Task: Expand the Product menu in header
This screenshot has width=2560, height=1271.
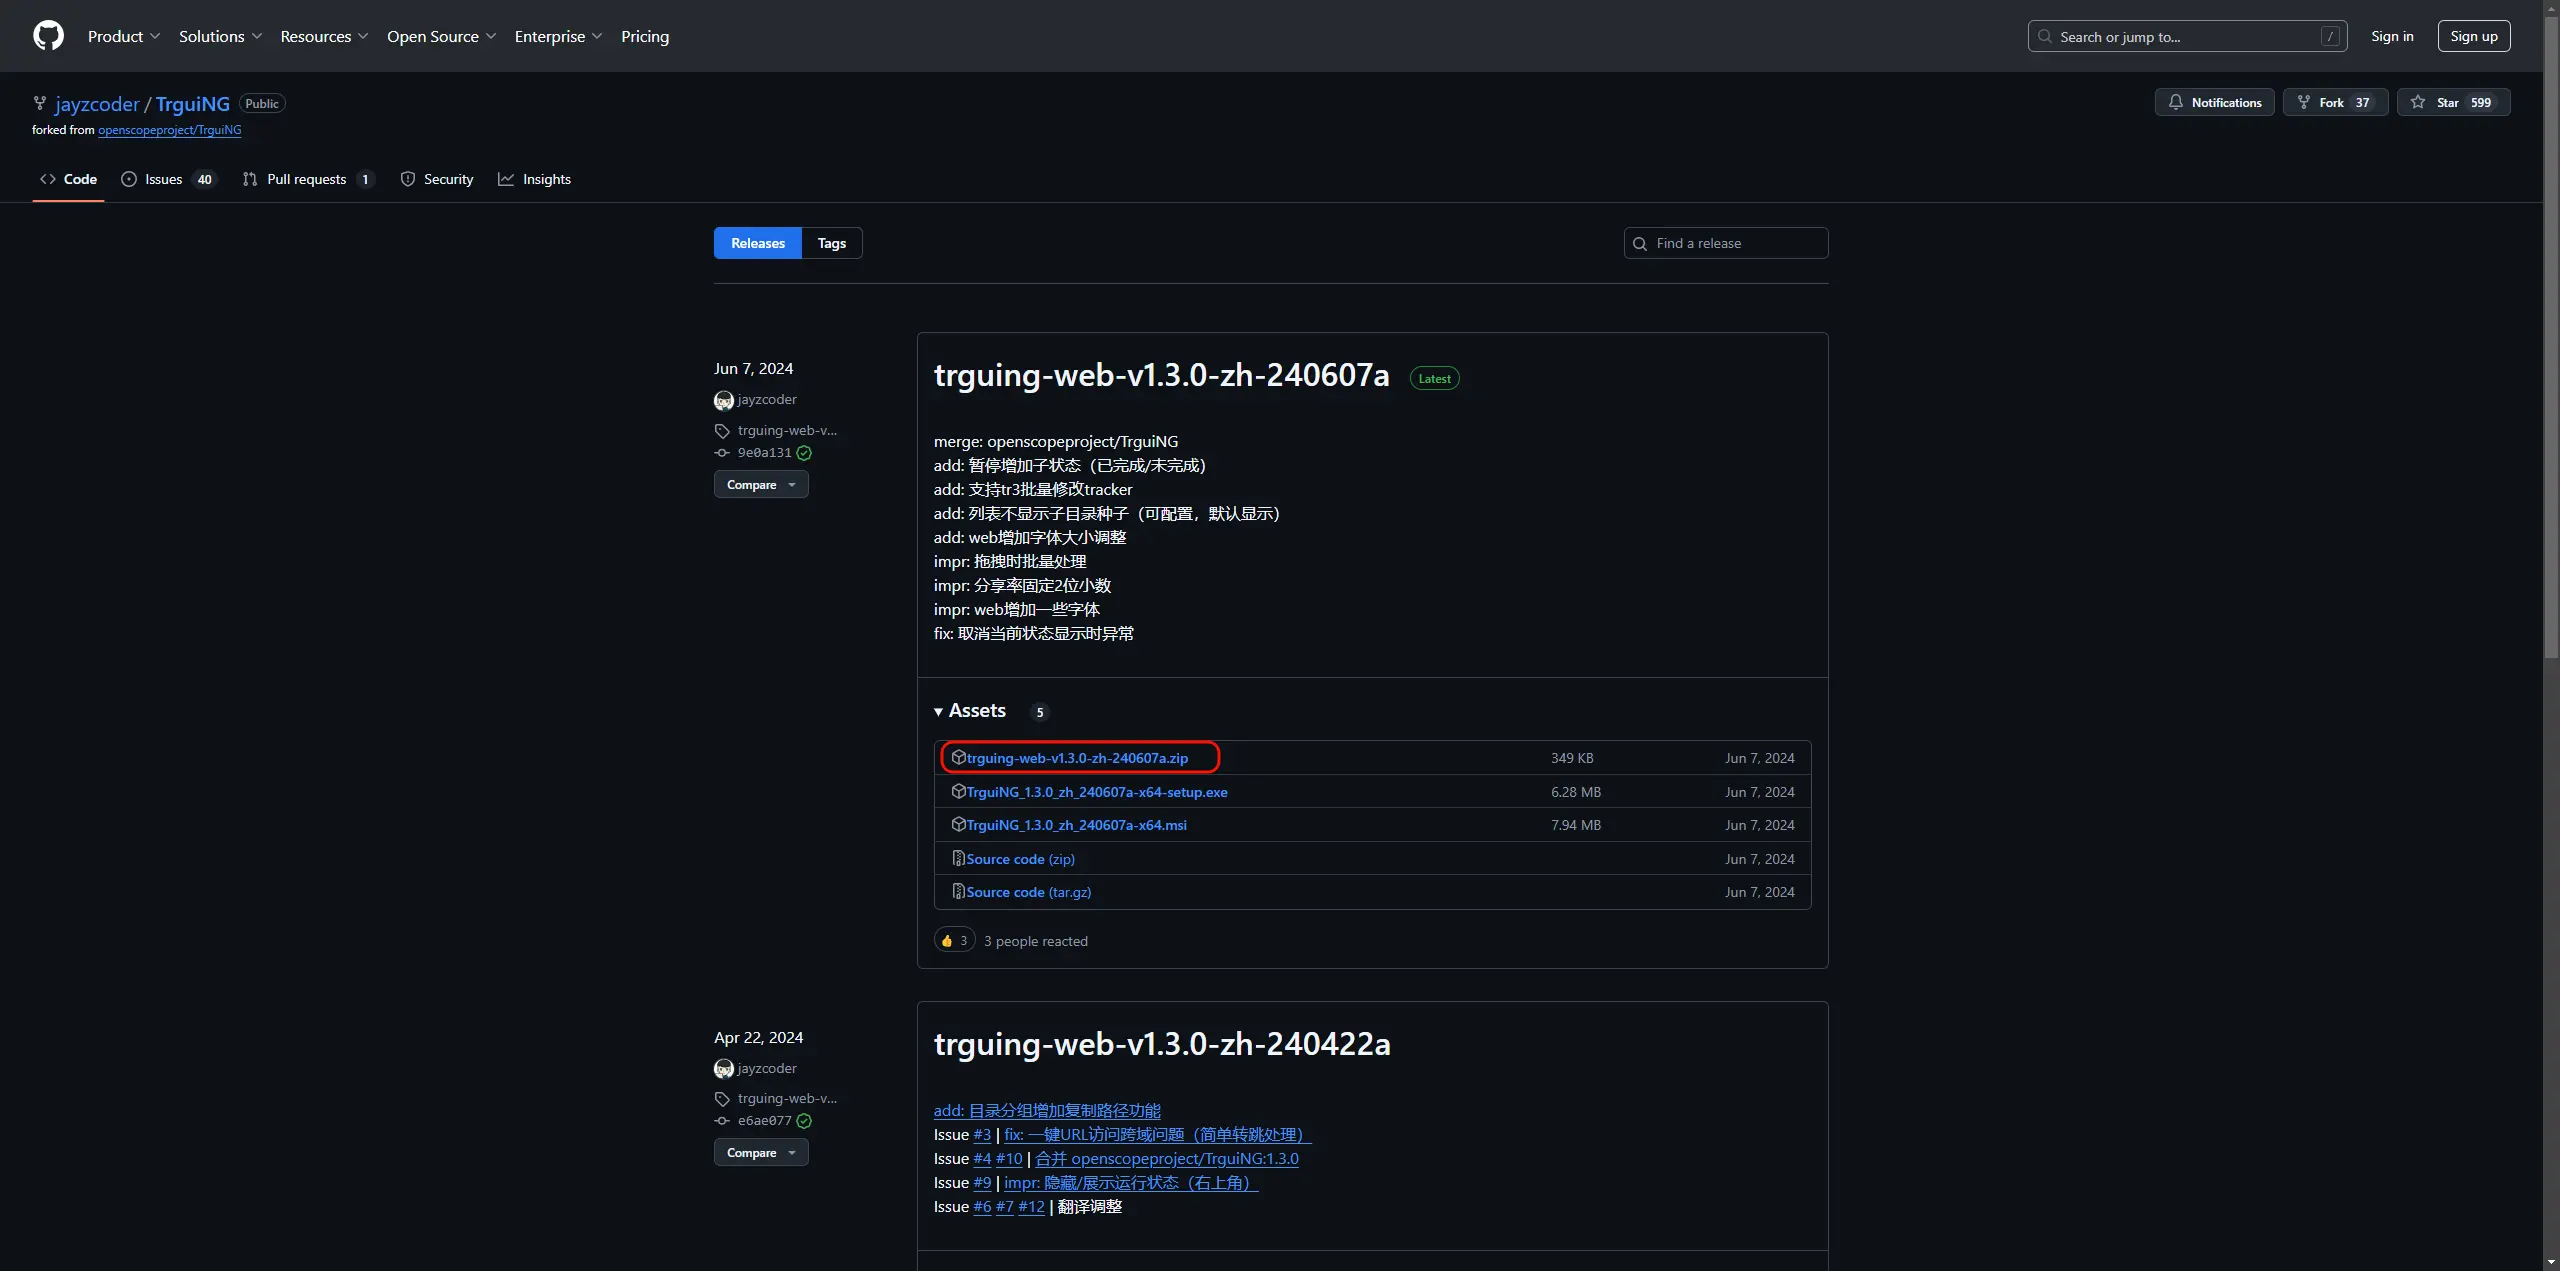Action: (x=124, y=36)
